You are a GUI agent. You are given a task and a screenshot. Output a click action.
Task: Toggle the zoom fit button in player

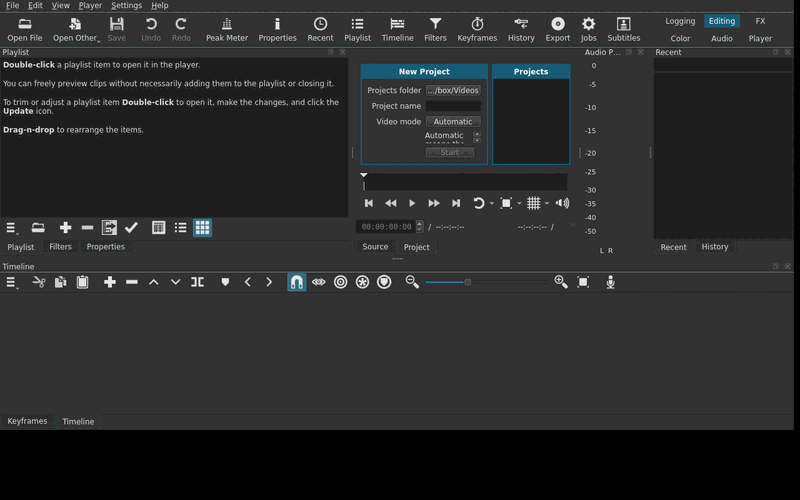(506, 203)
